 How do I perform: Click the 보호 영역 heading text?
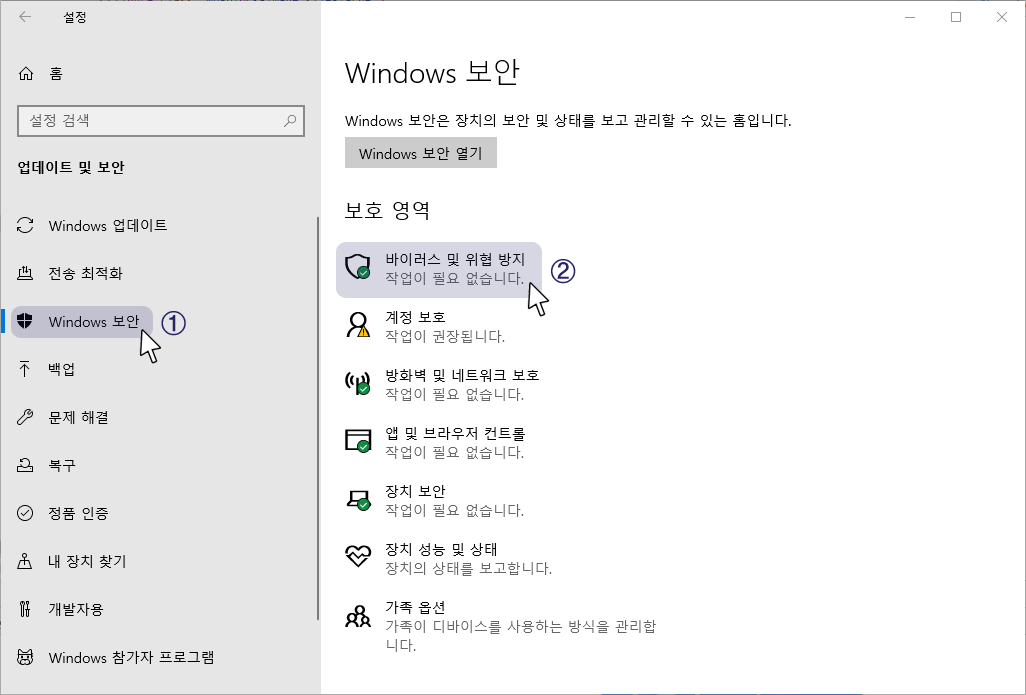point(387,210)
